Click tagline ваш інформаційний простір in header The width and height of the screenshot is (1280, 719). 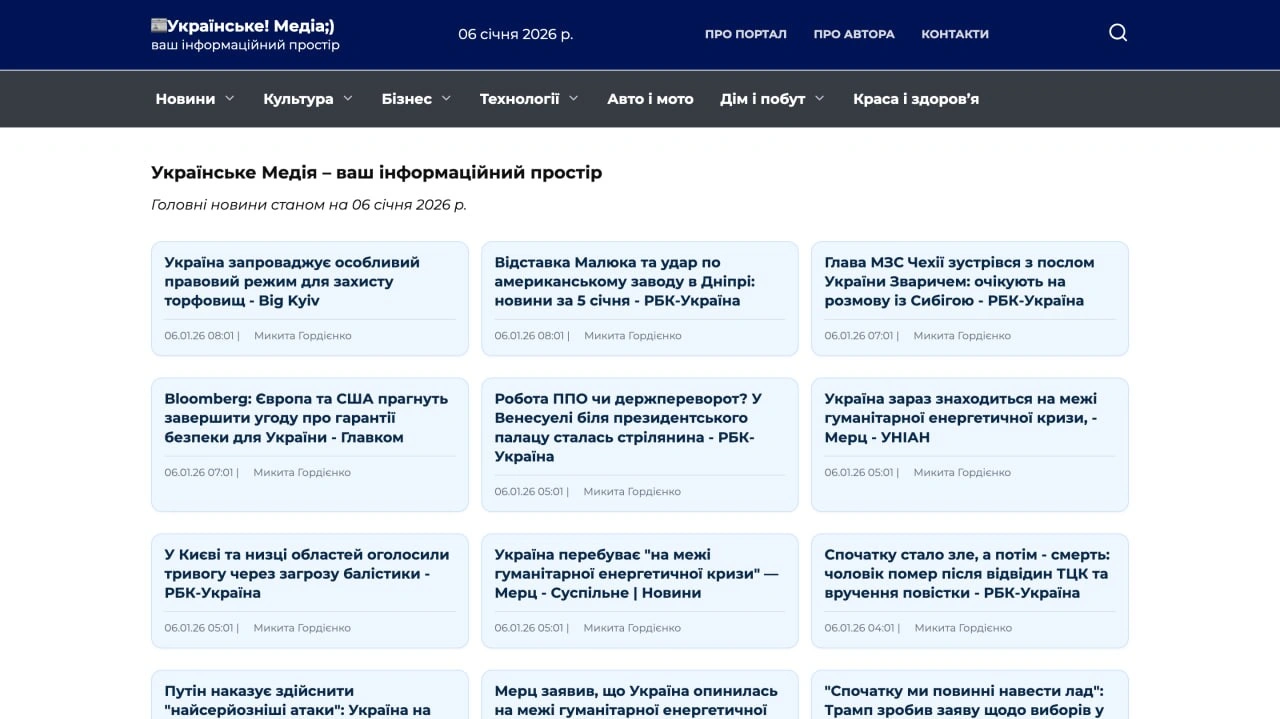pyautogui.click(x=245, y=45)
